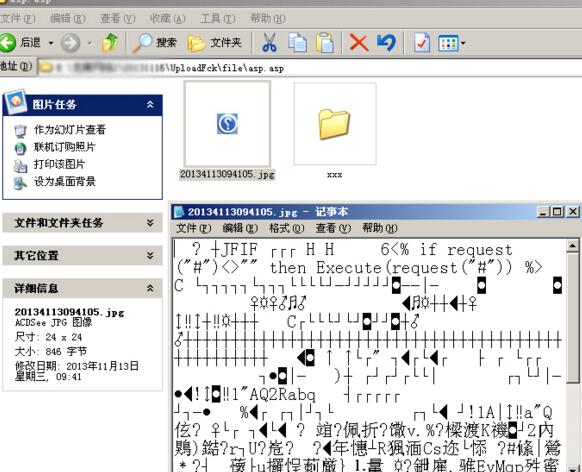Click the Notepad title bar text
This screenshot has height=472, width=582.
pyautogui.click(x=268, y=212)
